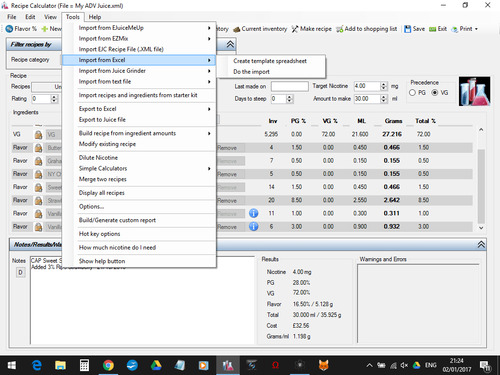500x375 pixels.
Task: Adjust Target Nicotine stepper arrows
Action: tap(383, 86)
